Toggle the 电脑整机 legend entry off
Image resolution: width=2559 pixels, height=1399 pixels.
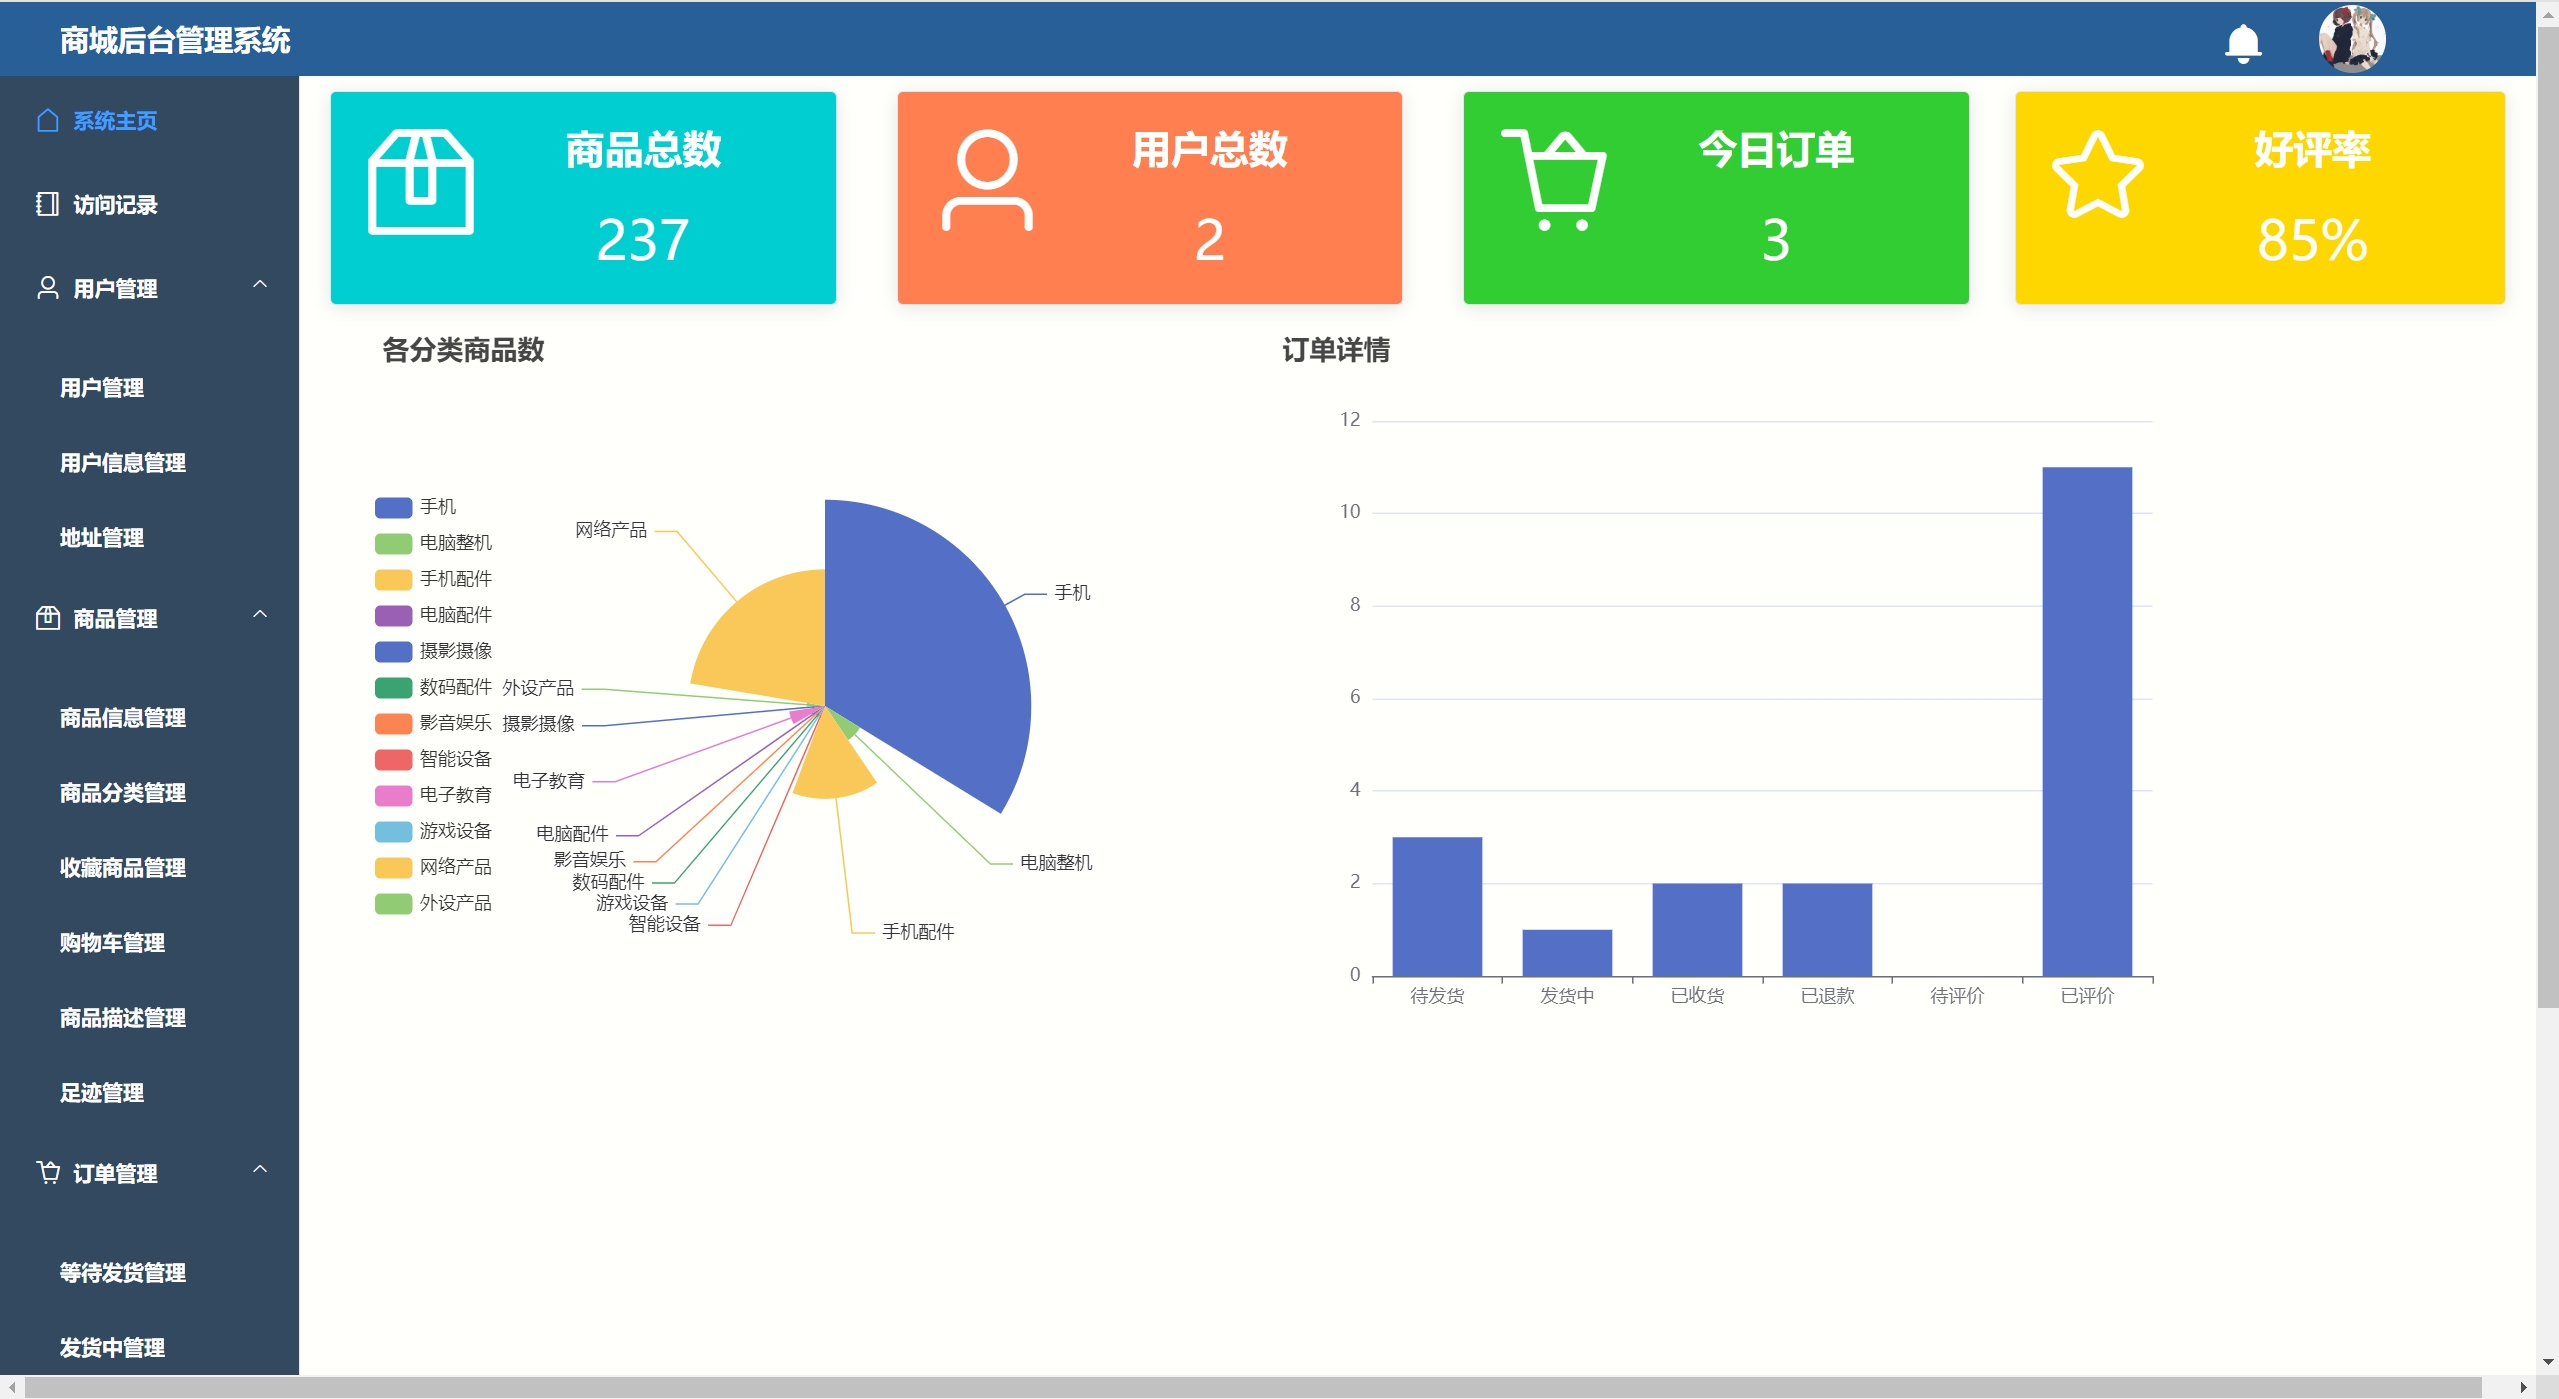tap(455, 543)
